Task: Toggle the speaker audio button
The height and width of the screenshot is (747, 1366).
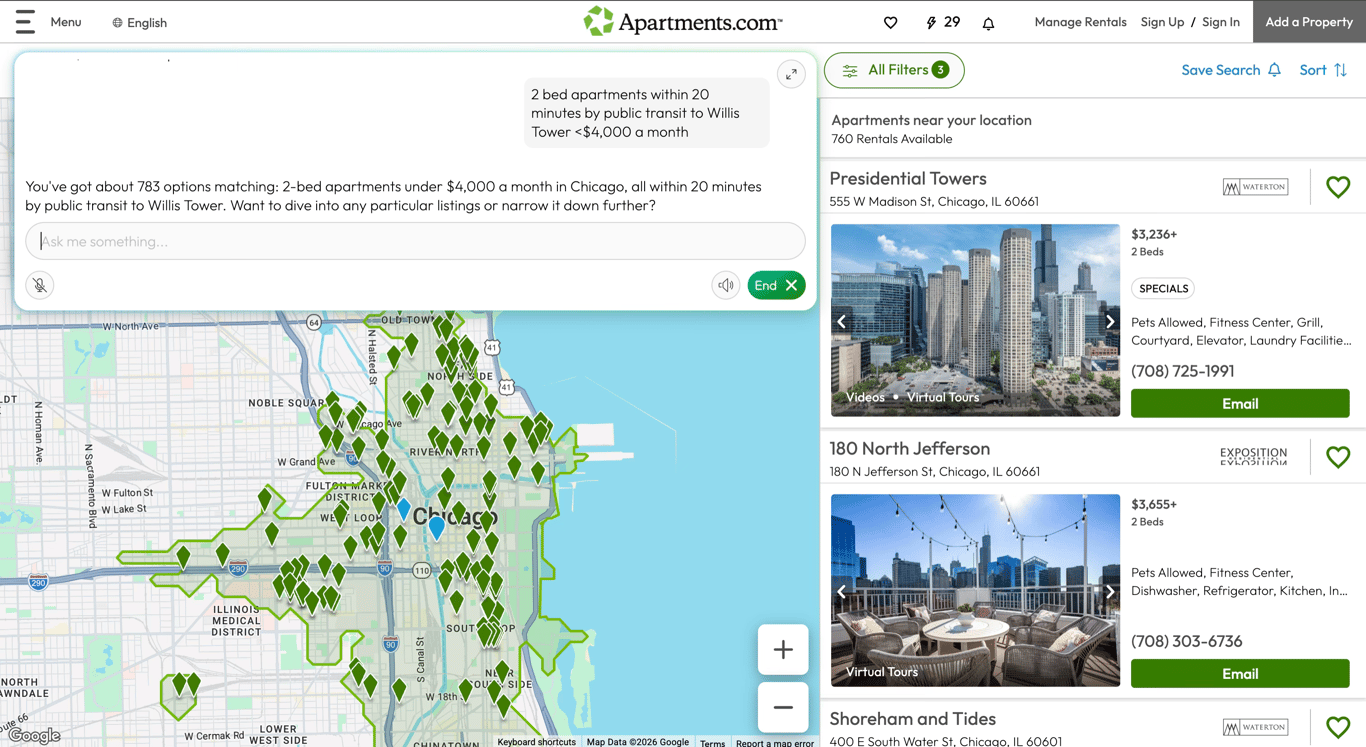Action: pyautogui.click(x=726, y=285)
